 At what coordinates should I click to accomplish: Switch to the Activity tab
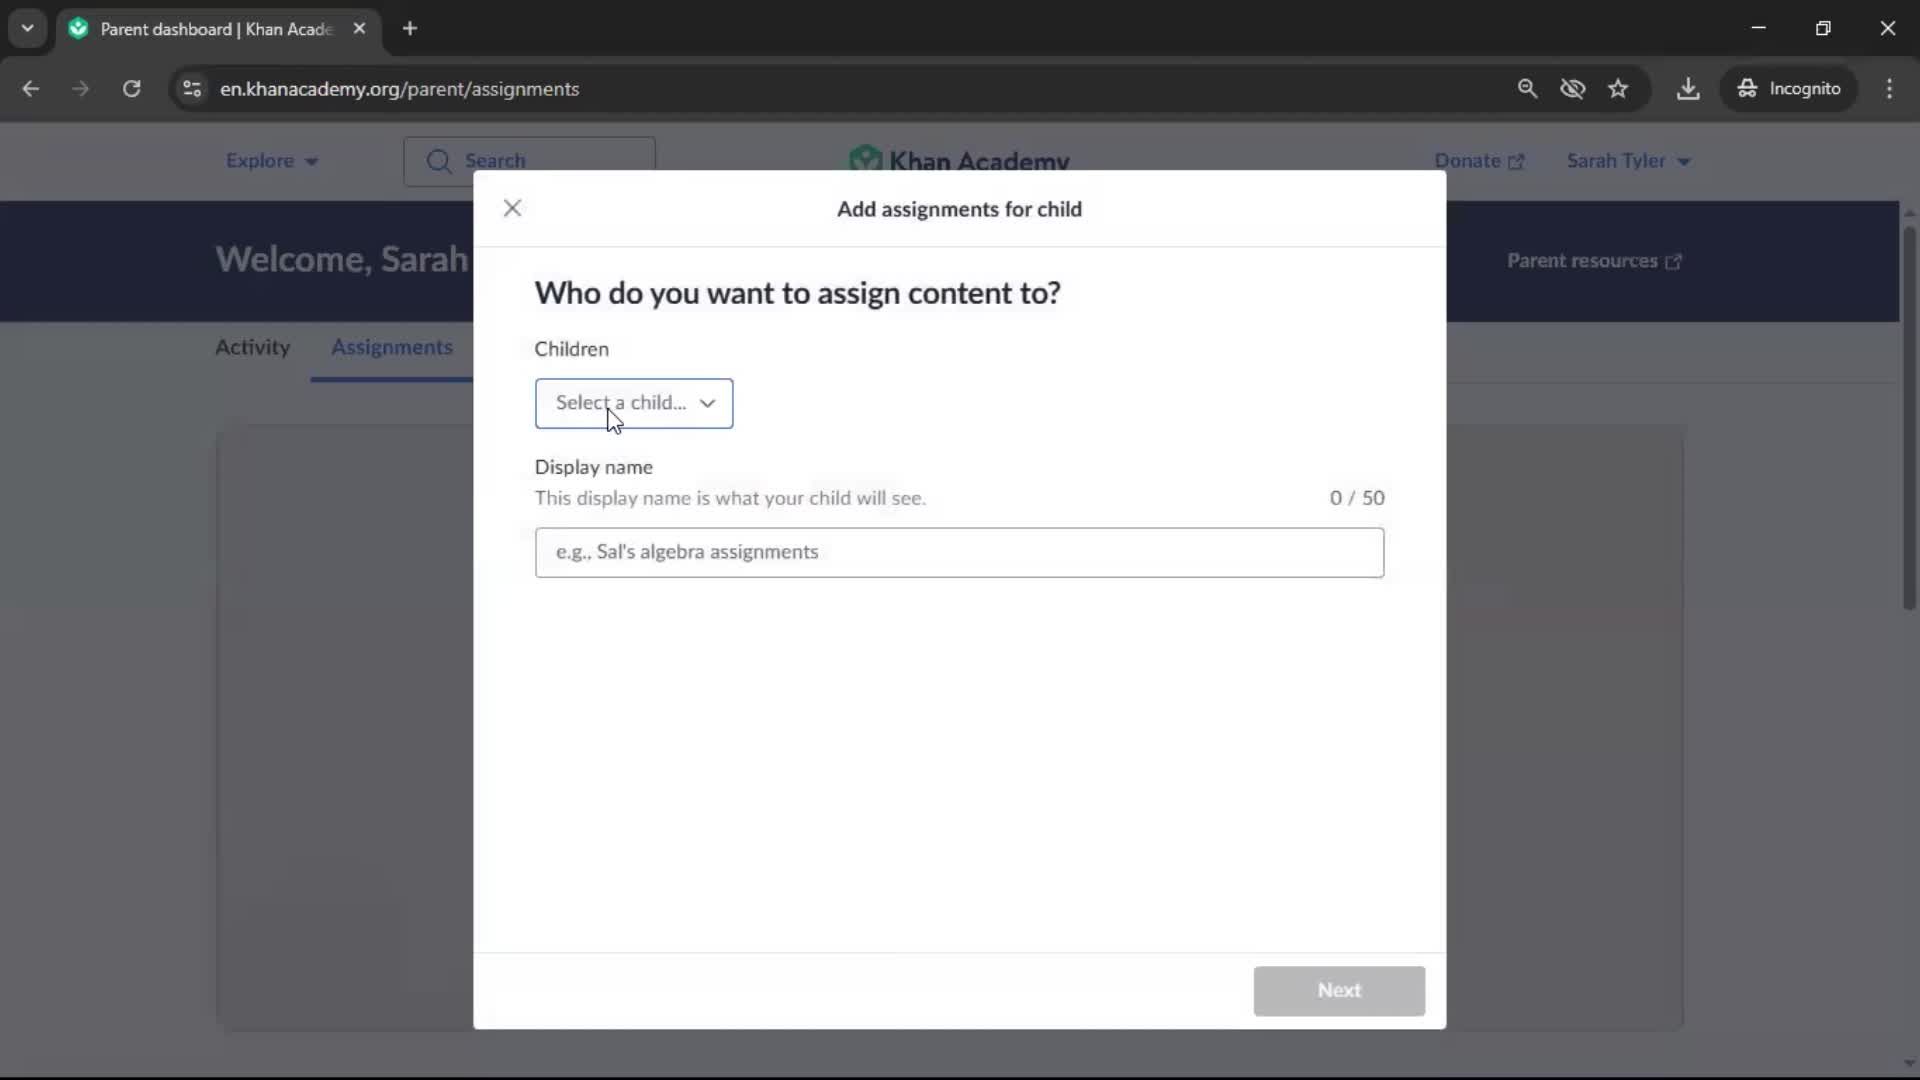click(252, 347)
